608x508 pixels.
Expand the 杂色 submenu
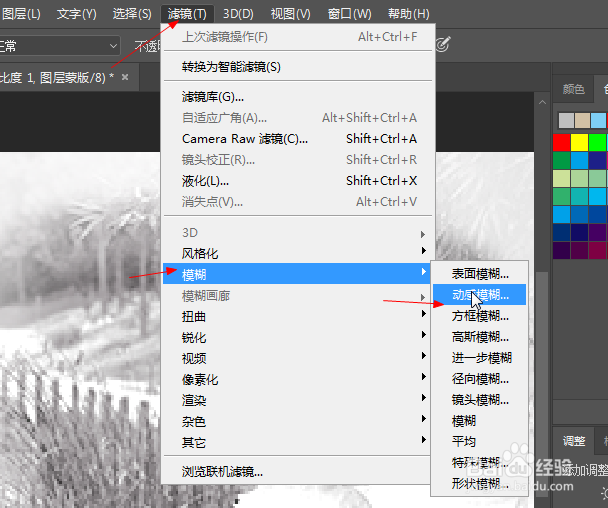coord(298,421)
